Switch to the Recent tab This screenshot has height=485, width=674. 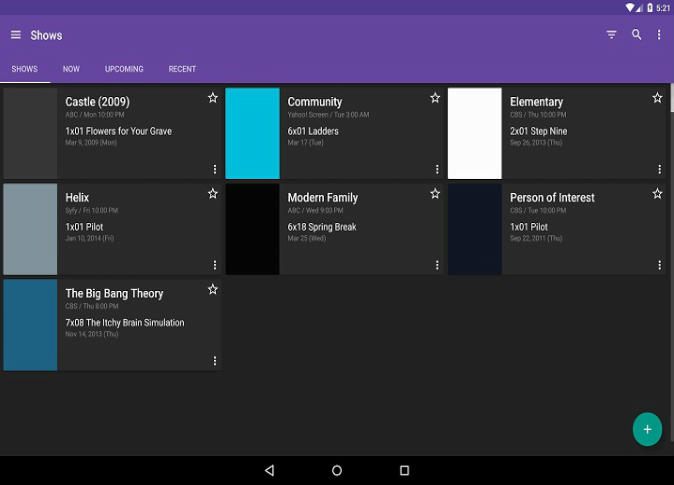point(182,69)
